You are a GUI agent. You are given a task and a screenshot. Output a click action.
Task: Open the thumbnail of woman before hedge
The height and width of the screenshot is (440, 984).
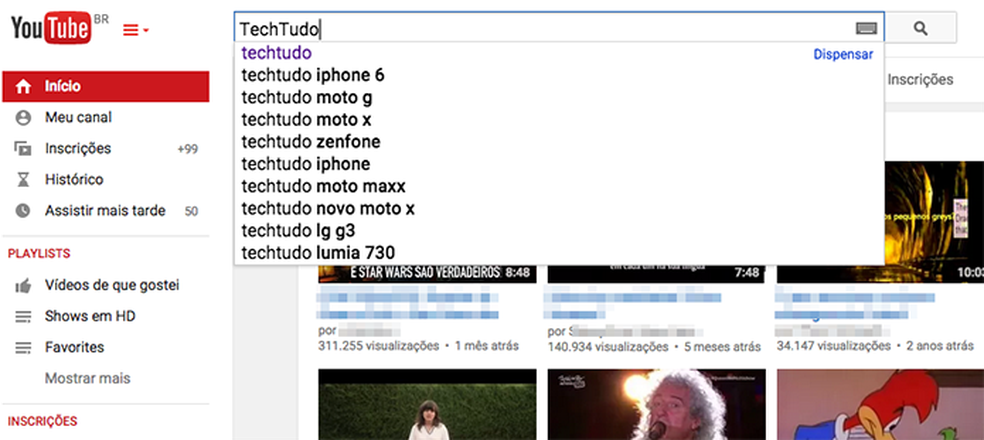click(x=427, y=404)
